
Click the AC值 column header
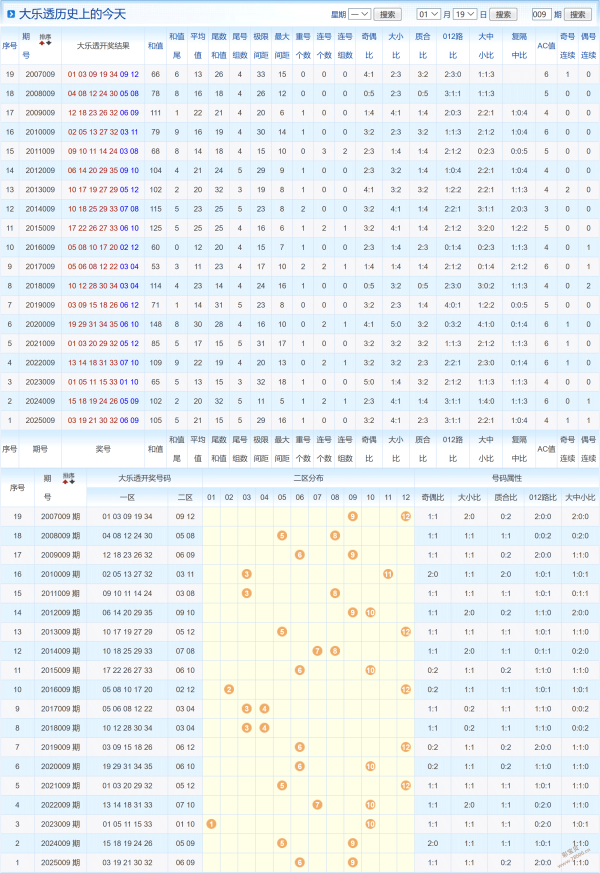click(x=546, y=46)
